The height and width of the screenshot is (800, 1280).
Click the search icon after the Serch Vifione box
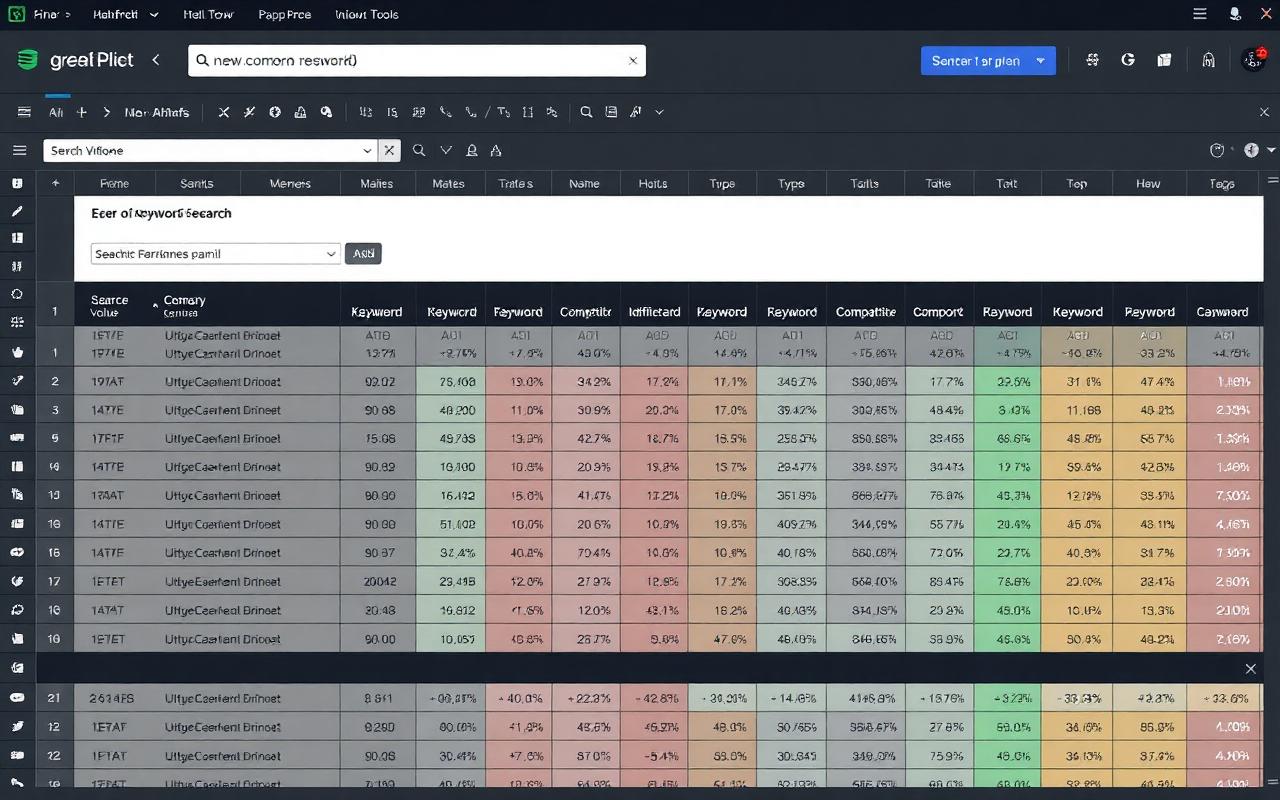coord(419,150)
